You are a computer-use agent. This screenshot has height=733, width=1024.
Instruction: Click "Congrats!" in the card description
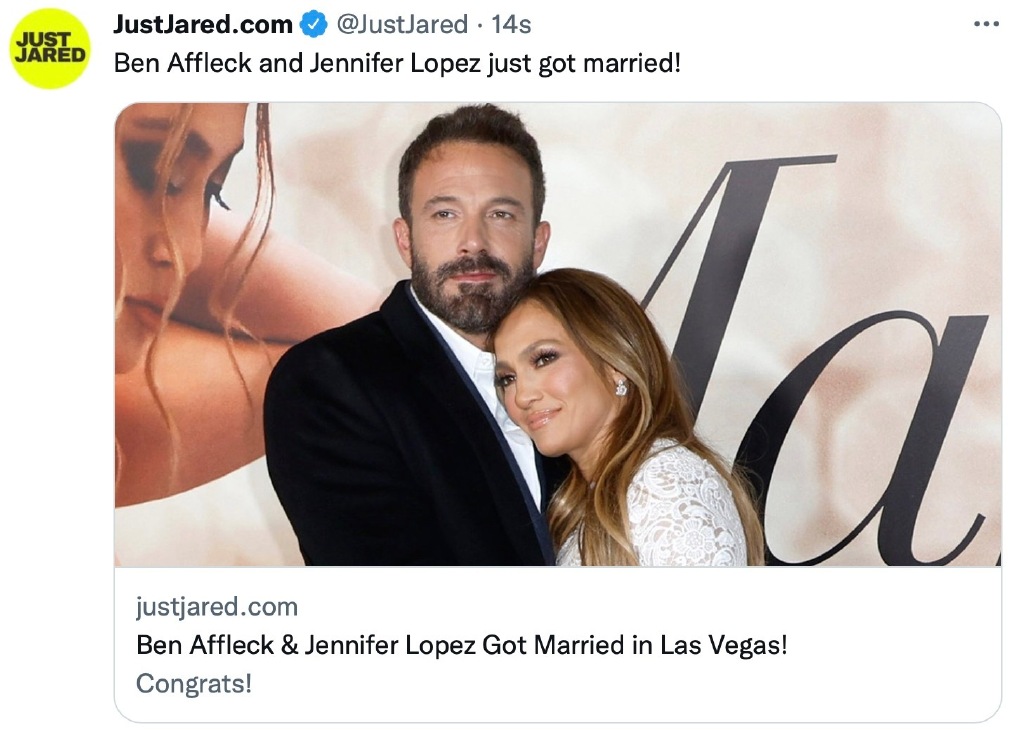(x=194, y=684)
